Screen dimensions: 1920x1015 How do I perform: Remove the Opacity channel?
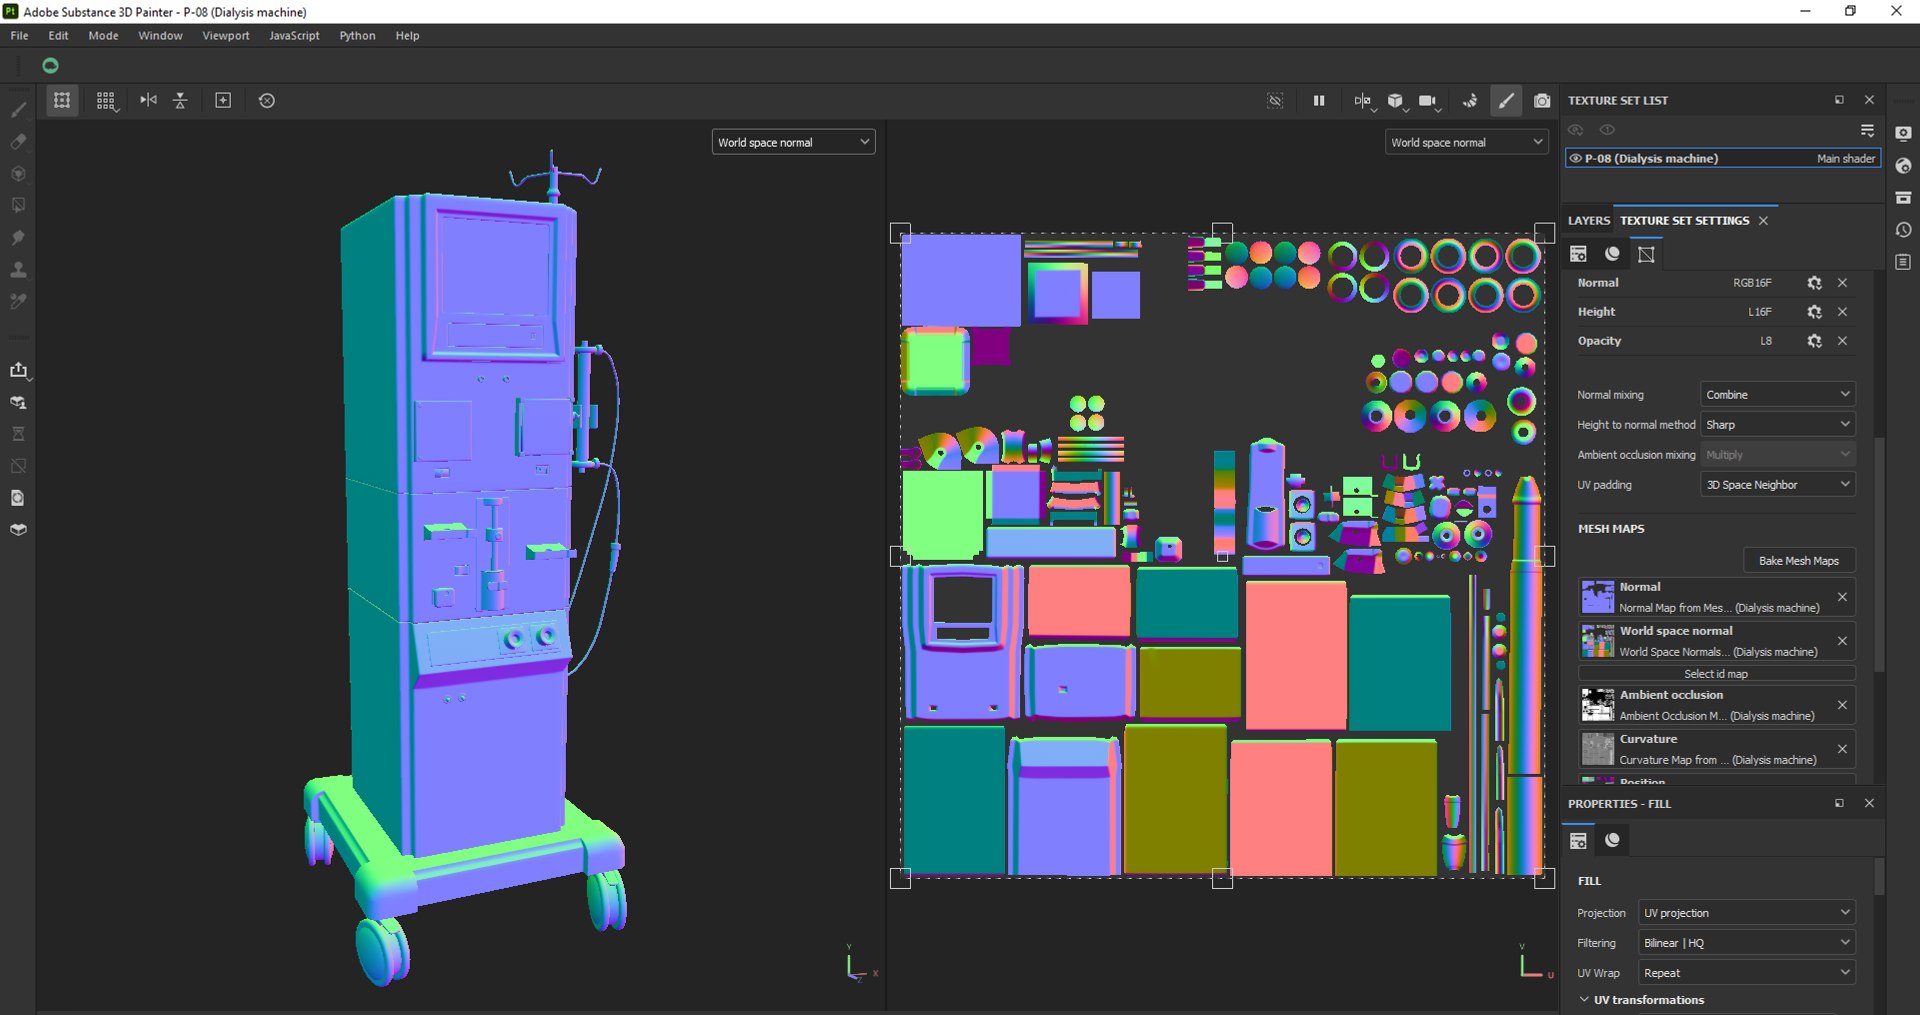(x=1842, y=341)
